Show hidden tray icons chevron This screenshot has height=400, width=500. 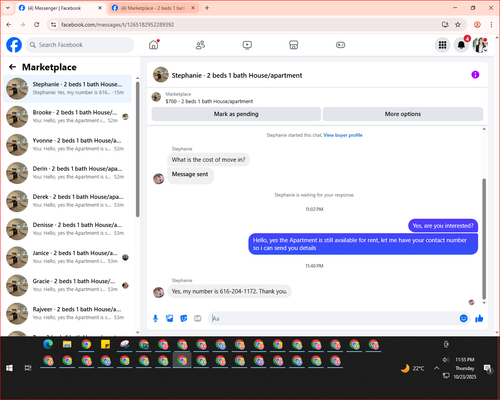point(436,368)
